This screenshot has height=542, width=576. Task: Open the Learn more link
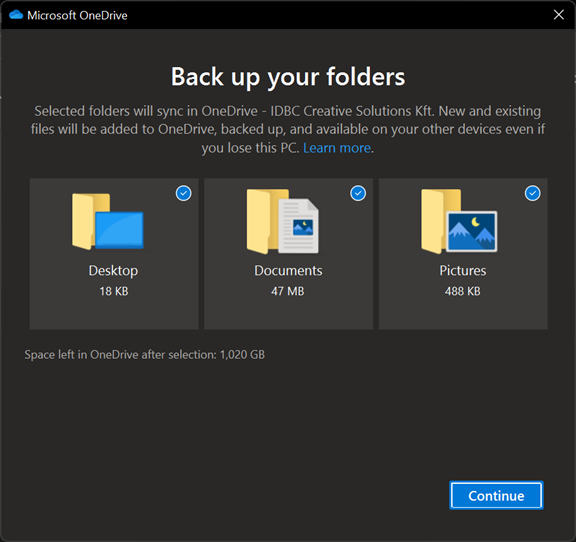[337, 148]
